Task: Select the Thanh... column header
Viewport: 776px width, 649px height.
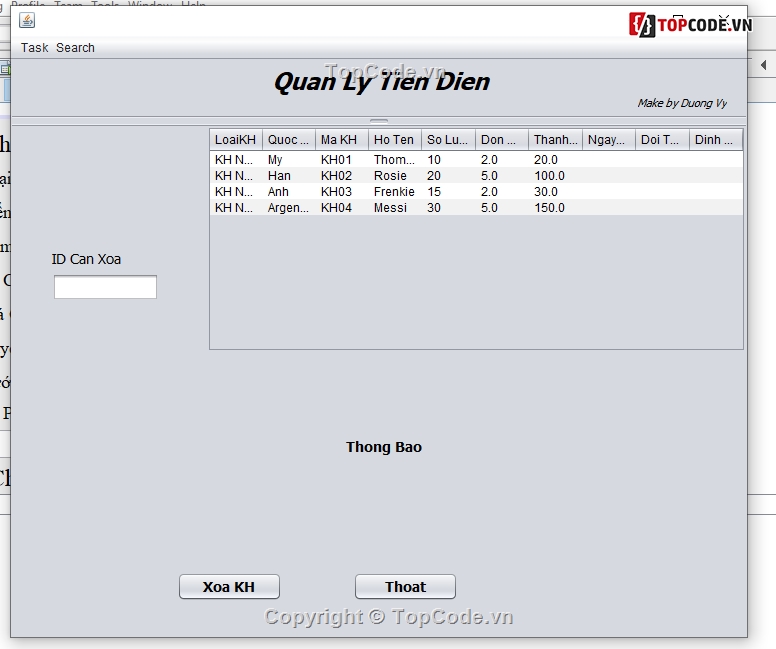Action: point(555,140)
